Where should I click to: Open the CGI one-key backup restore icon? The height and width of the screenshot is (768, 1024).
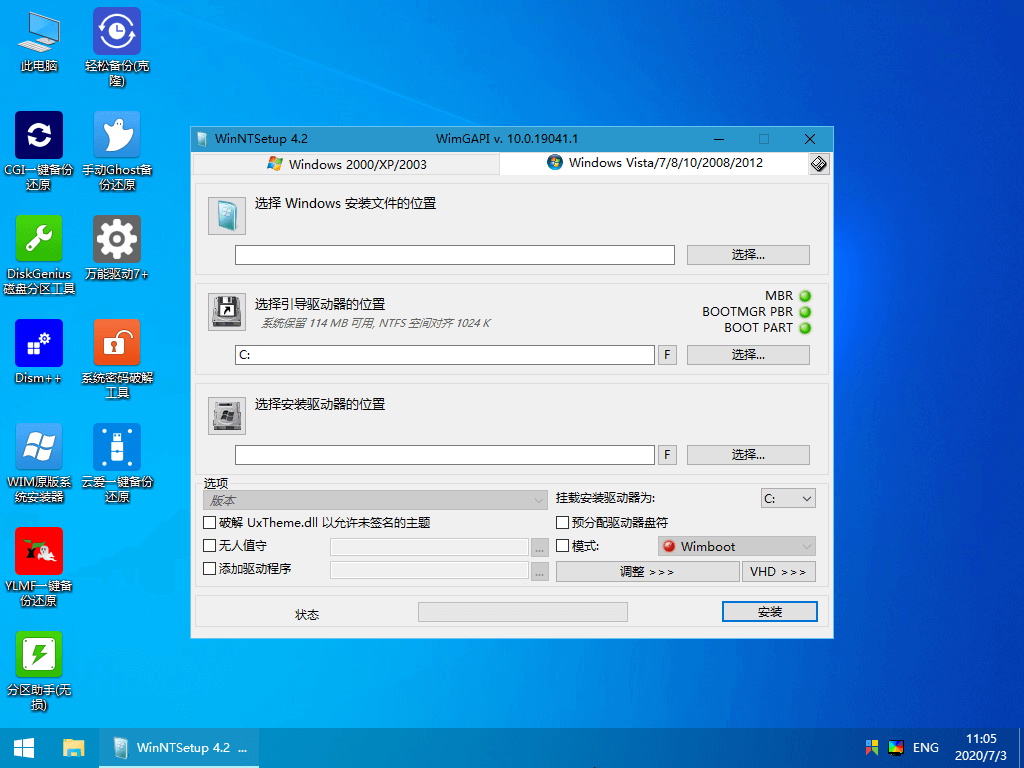(39, 136)
